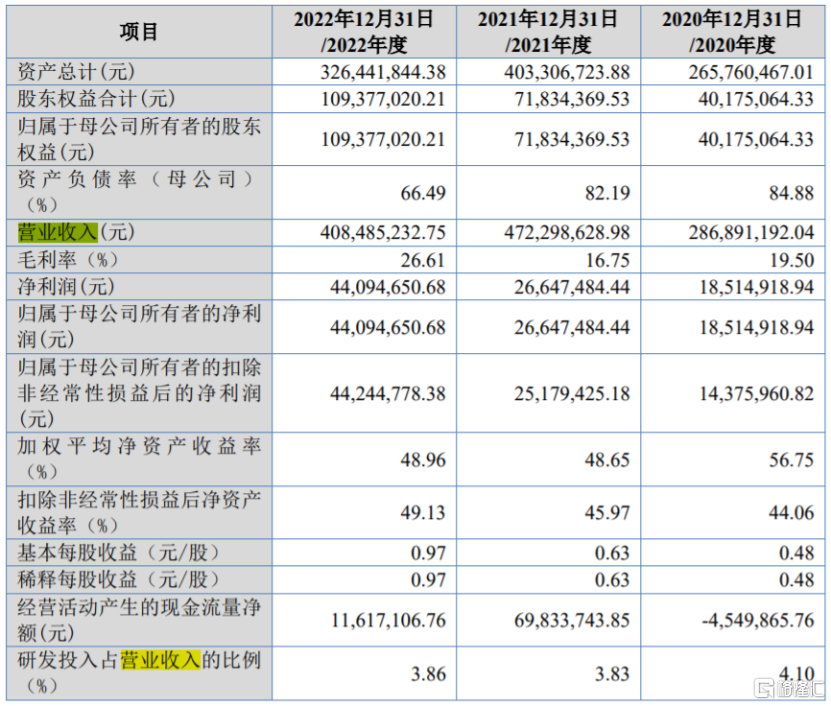Click value 45.97
831x706 pixels.
(607, 513)
